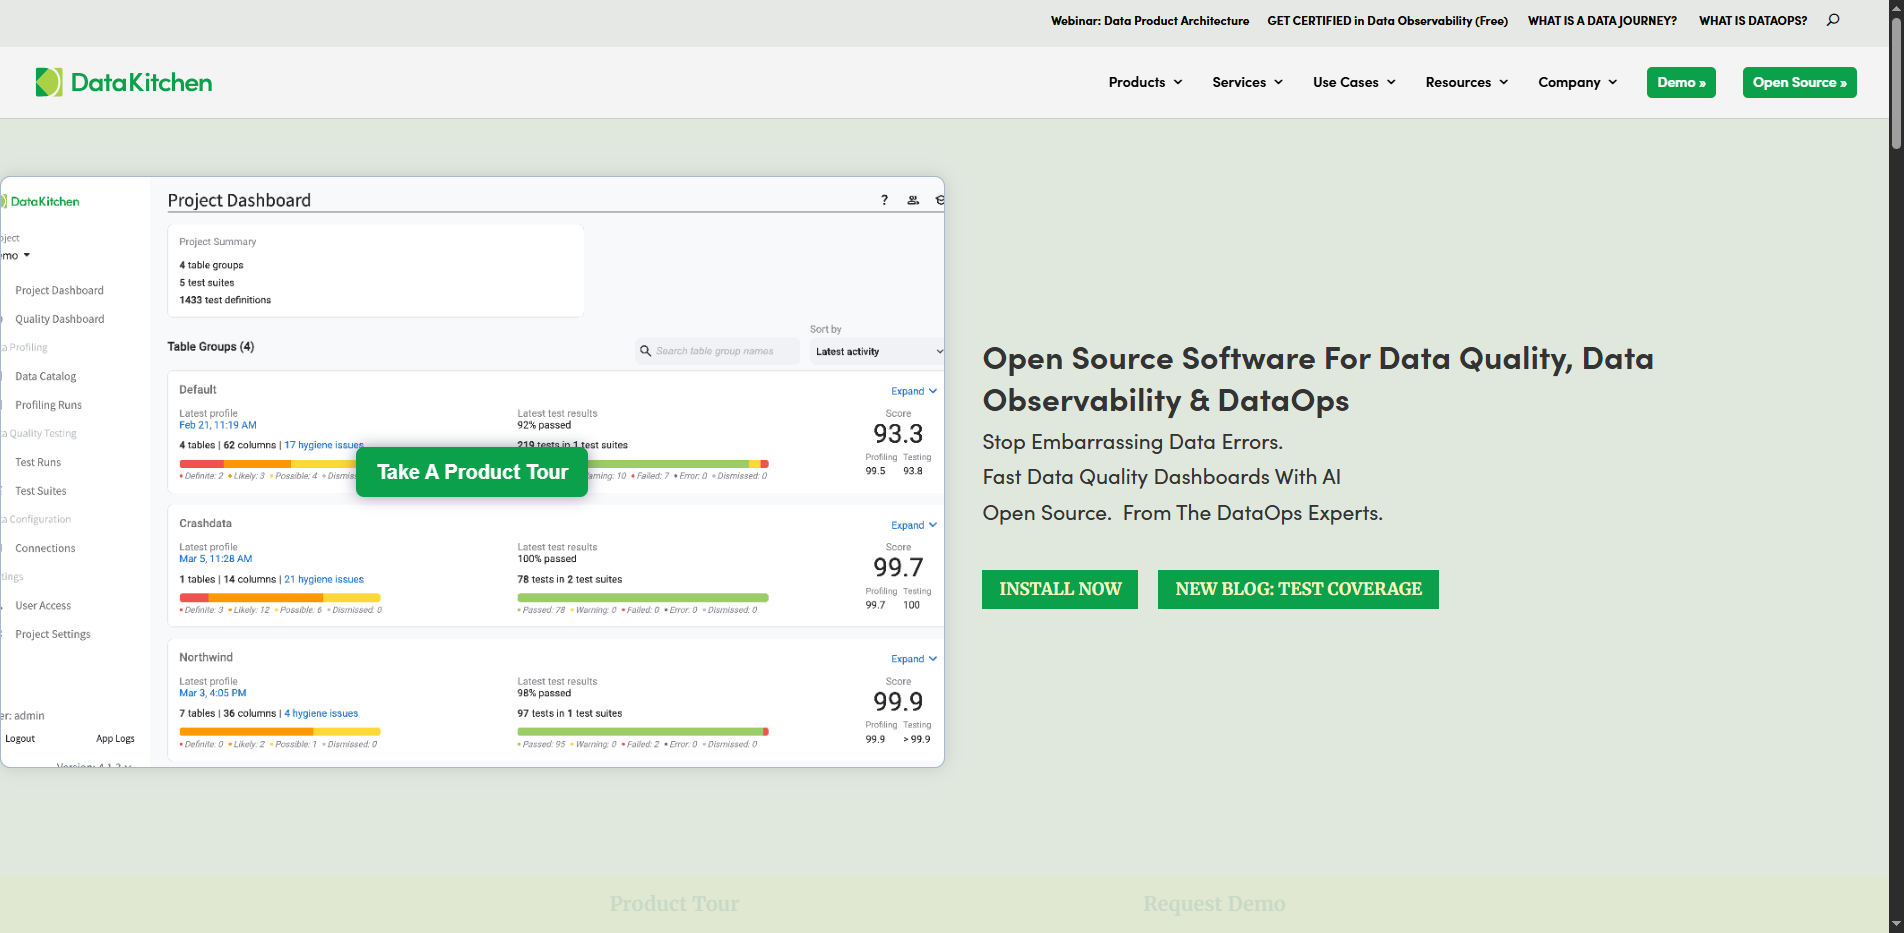Click the Mar 5, 11:28 AM profile link
The width and height of the screenshot is (1904, 933).
[216, 559]
